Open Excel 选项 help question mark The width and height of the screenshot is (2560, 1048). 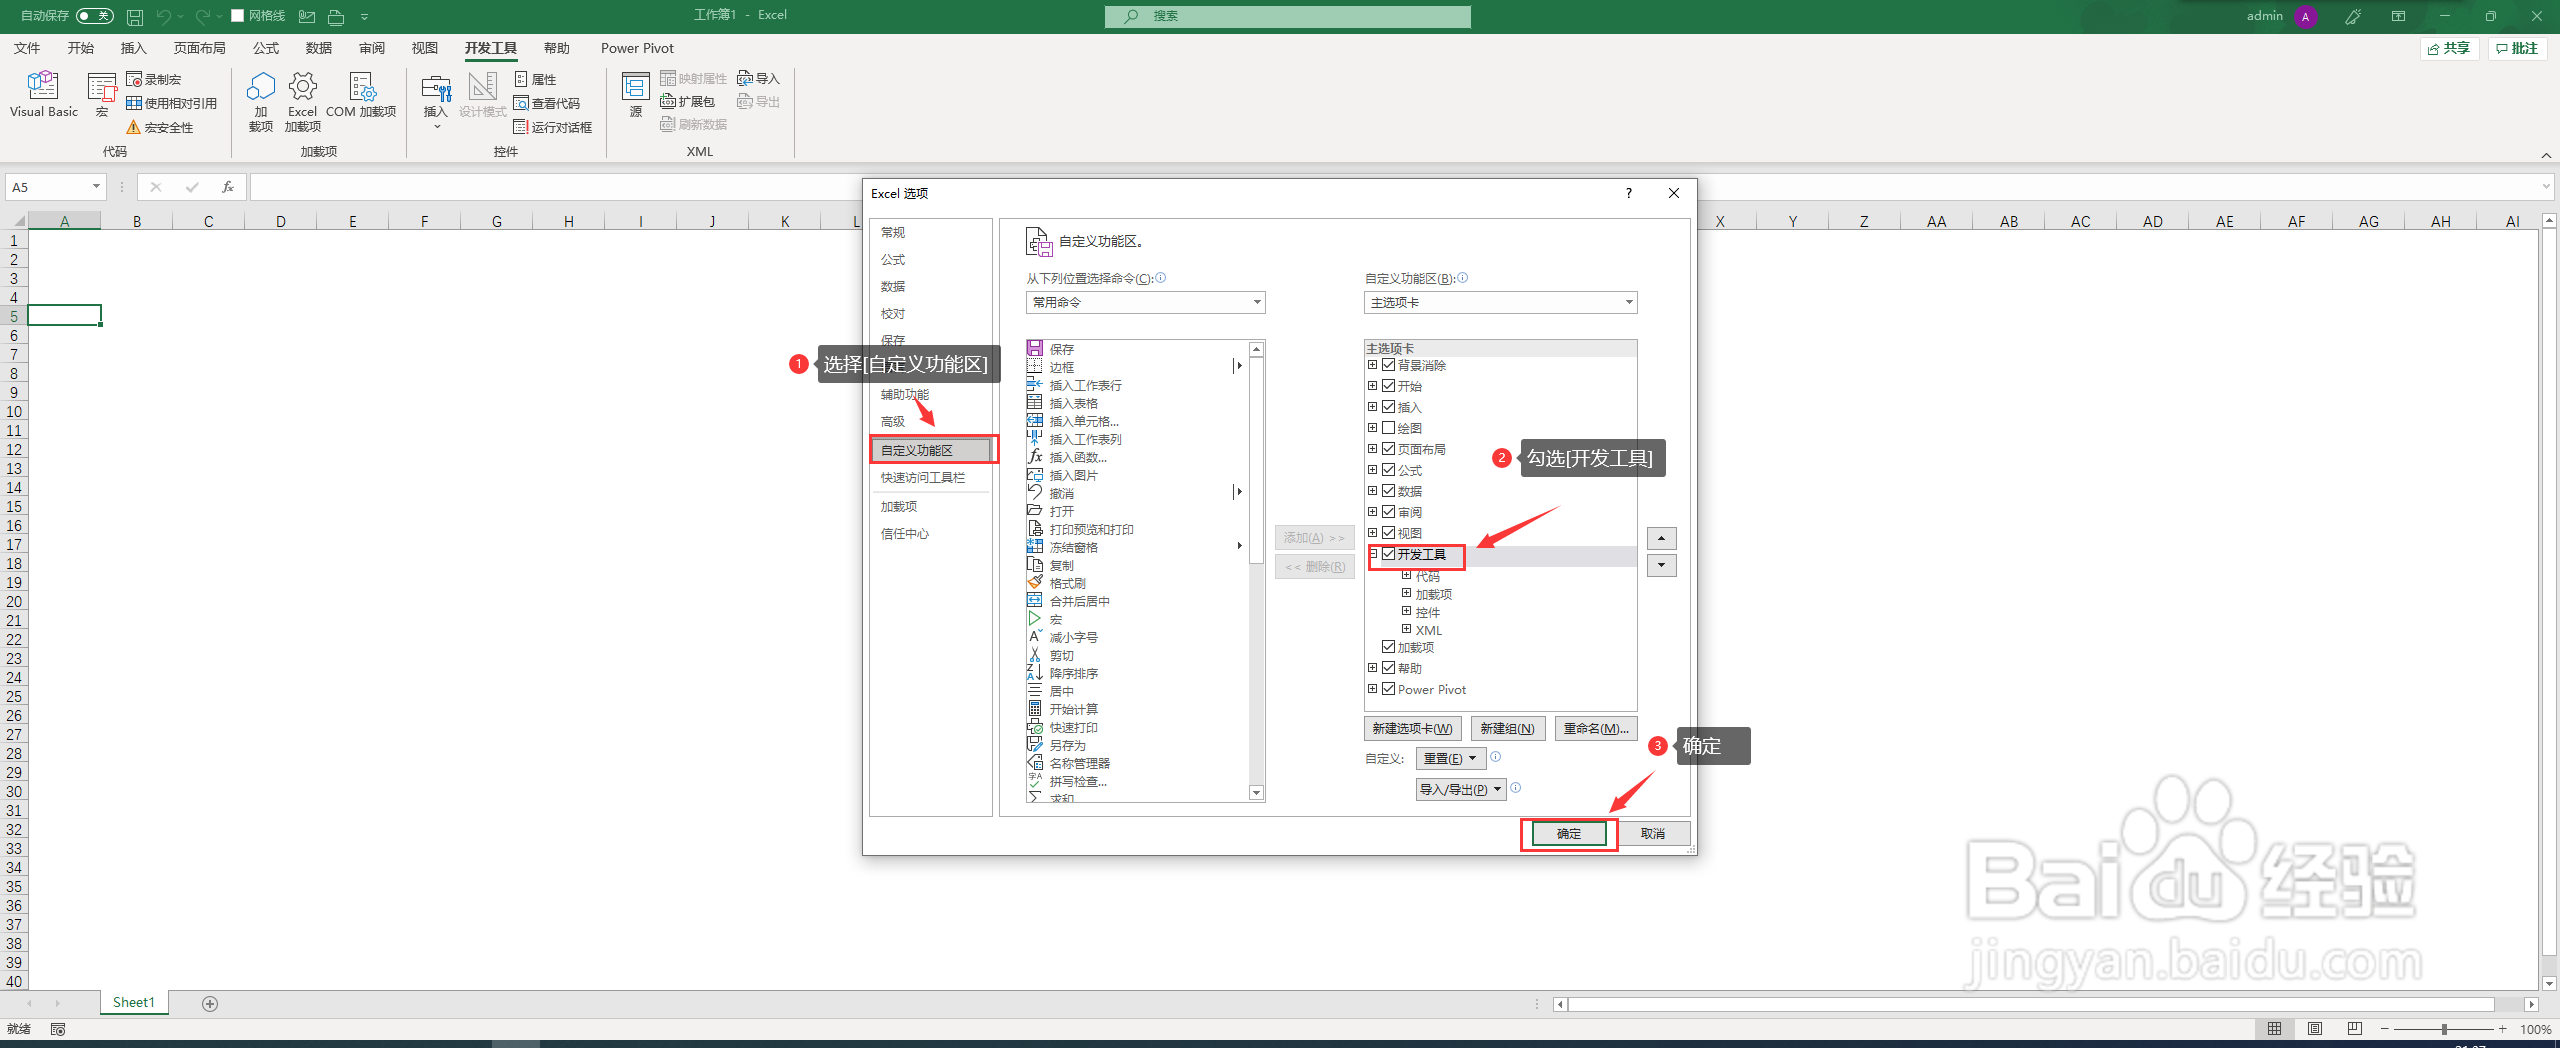tap(1629, 193)
